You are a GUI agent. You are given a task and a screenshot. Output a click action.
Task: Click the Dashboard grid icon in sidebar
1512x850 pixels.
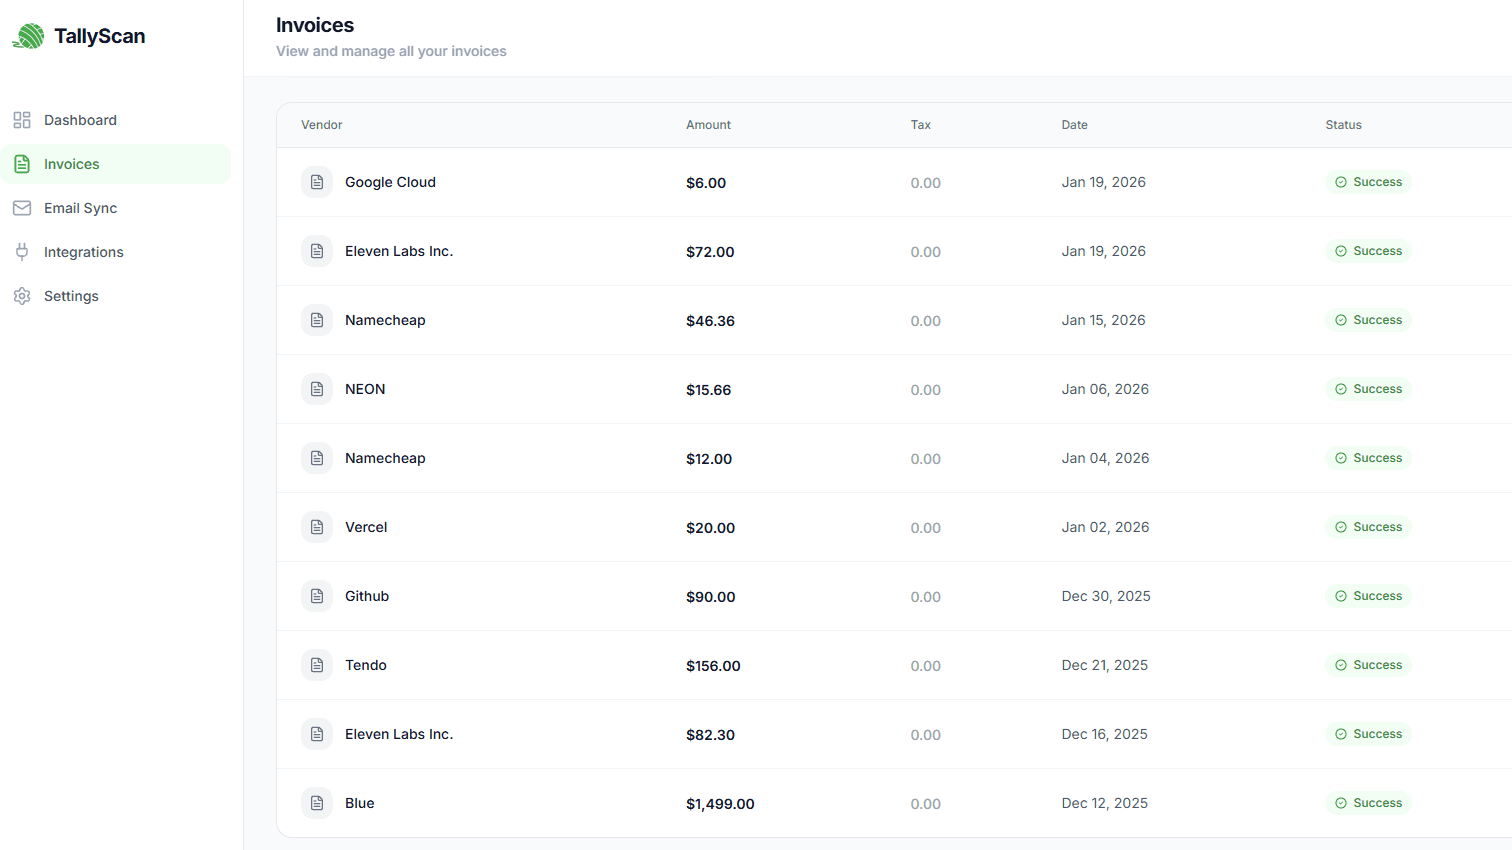21,119
